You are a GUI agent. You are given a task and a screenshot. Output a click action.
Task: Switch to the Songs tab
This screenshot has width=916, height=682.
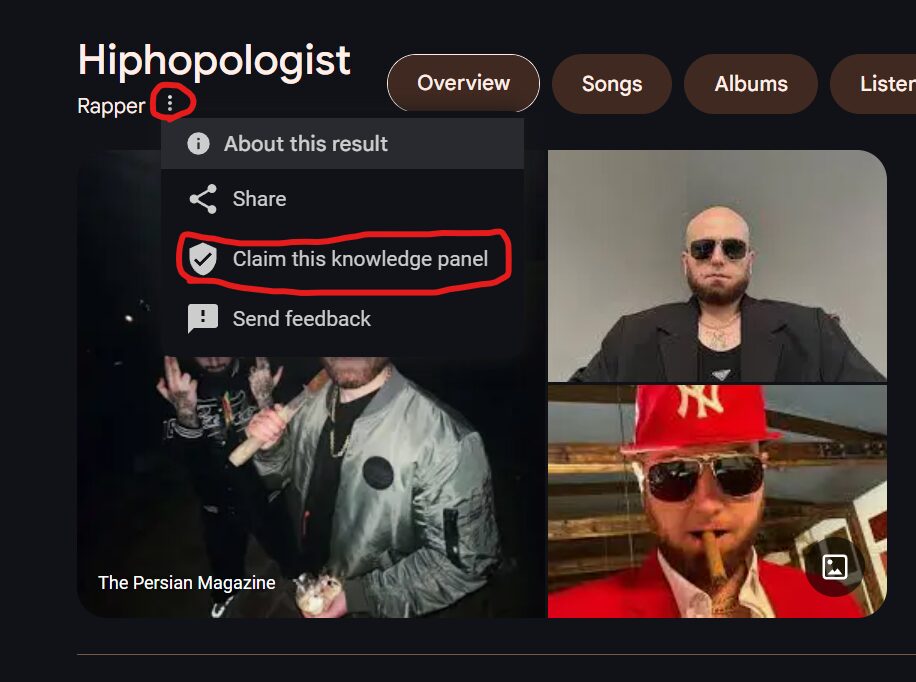coord(612,84)
